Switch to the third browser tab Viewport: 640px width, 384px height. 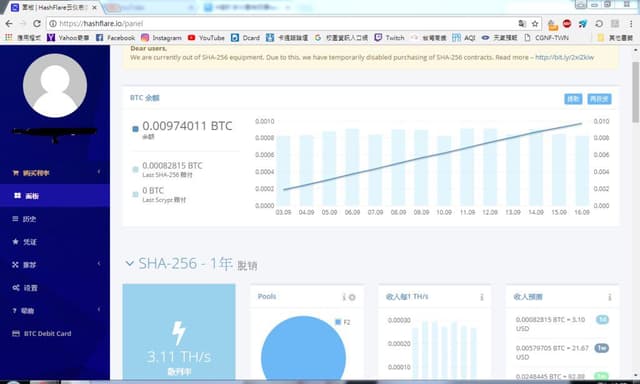point(247,7)
